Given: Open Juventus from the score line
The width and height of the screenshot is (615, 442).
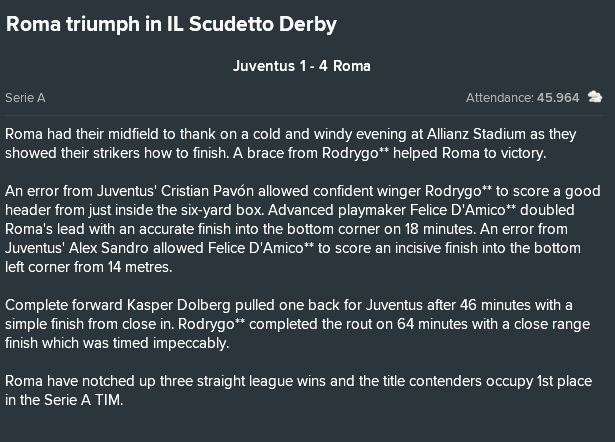Looking at the screenshot, I should pos(264,66).
